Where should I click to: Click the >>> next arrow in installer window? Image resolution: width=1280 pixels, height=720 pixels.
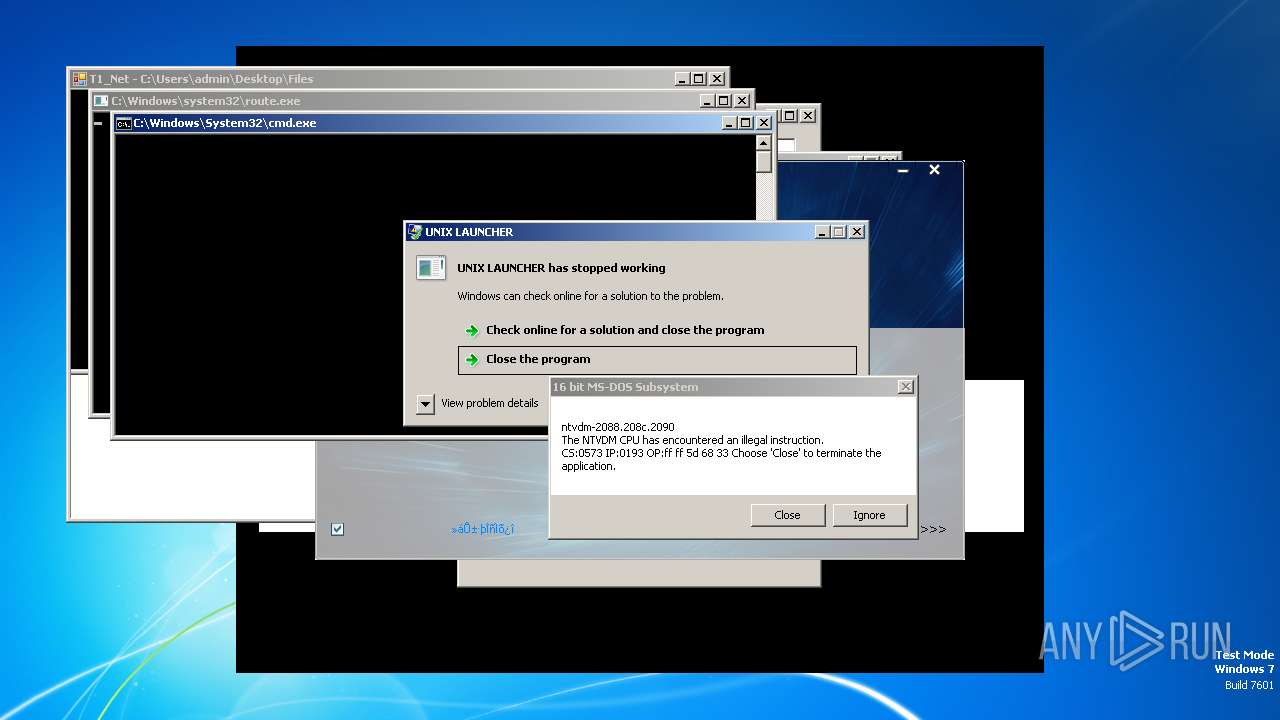(933, 529)
